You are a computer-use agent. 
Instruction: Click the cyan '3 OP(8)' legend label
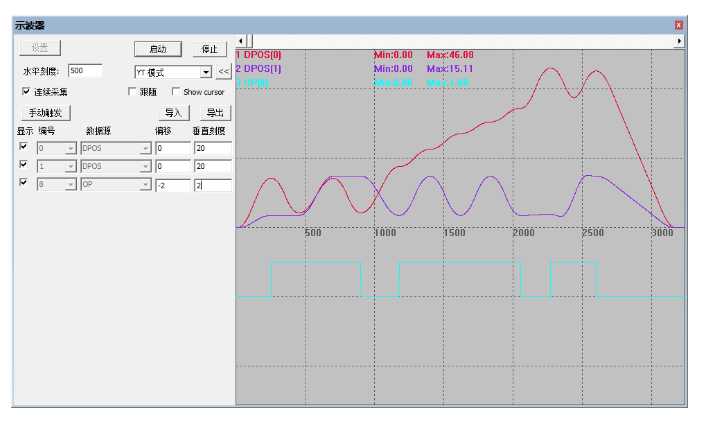tap(252, 83)
